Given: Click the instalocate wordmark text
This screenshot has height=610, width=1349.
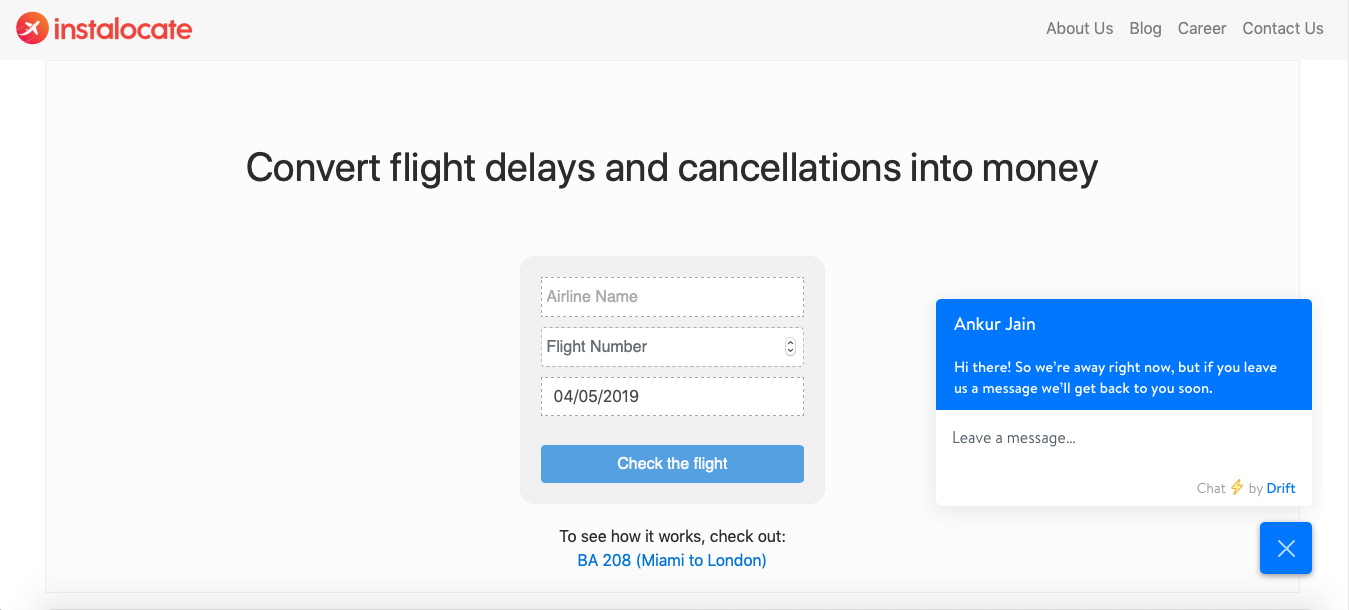Looking at the screenshot, I should pyautogui.click(x=122, y=29).
